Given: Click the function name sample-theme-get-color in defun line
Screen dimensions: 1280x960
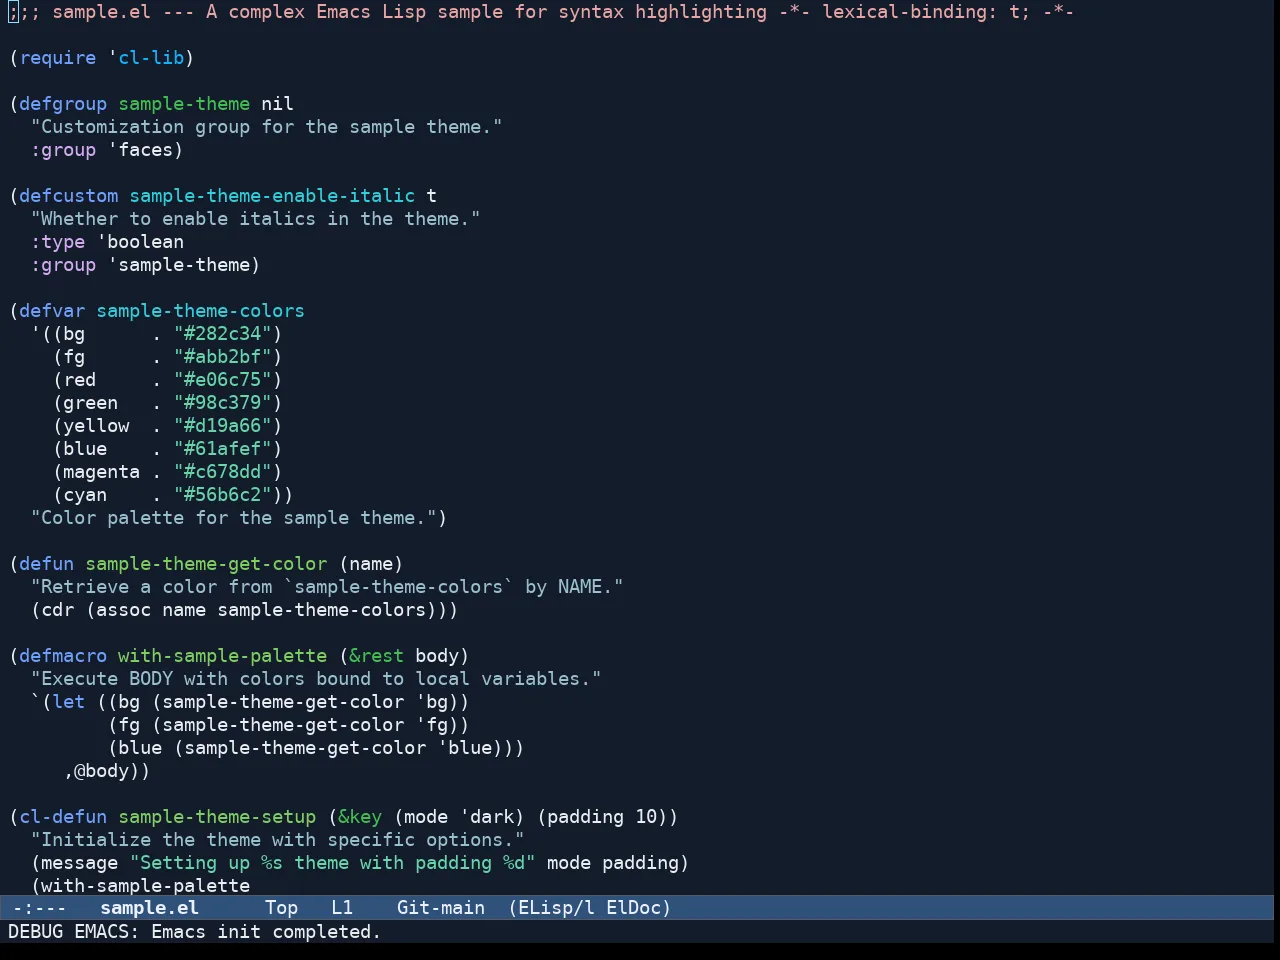Looking at the screenshot, I should pyautogui.click(x=206, y=564).
